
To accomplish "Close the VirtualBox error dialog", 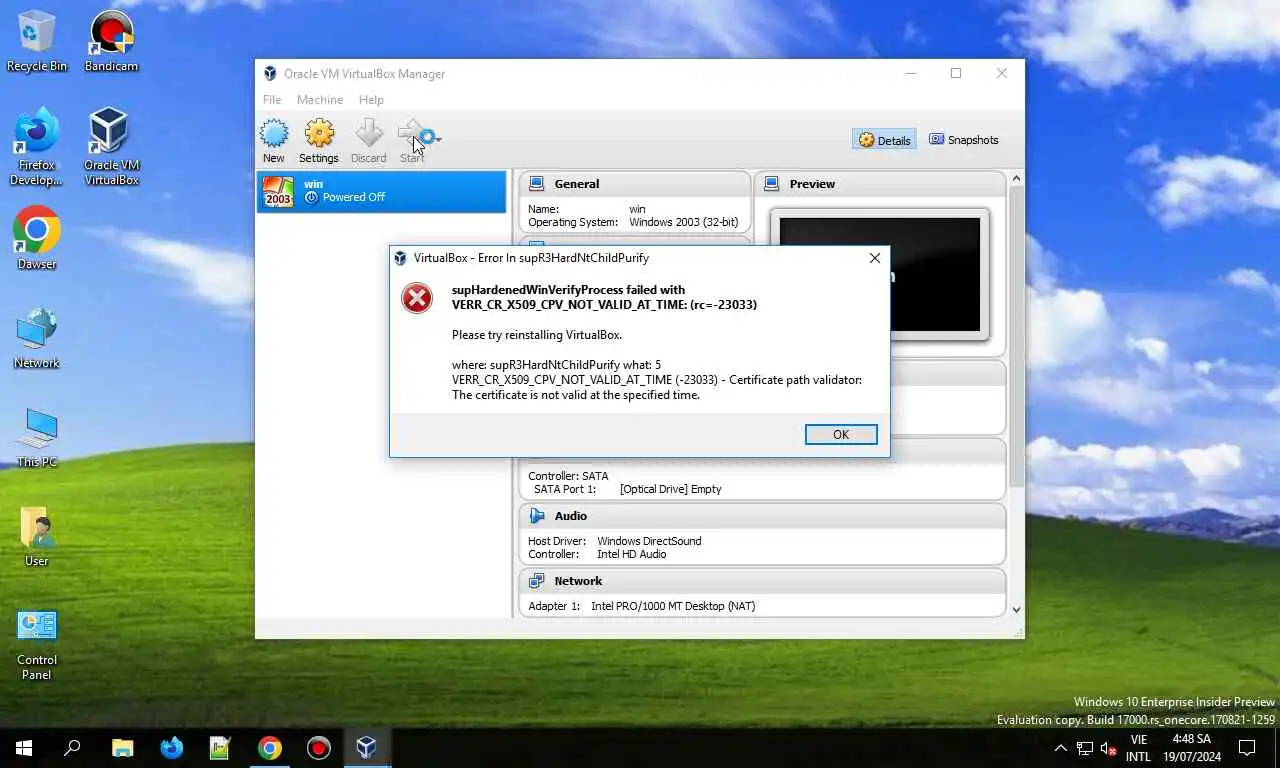I will 875,258.
